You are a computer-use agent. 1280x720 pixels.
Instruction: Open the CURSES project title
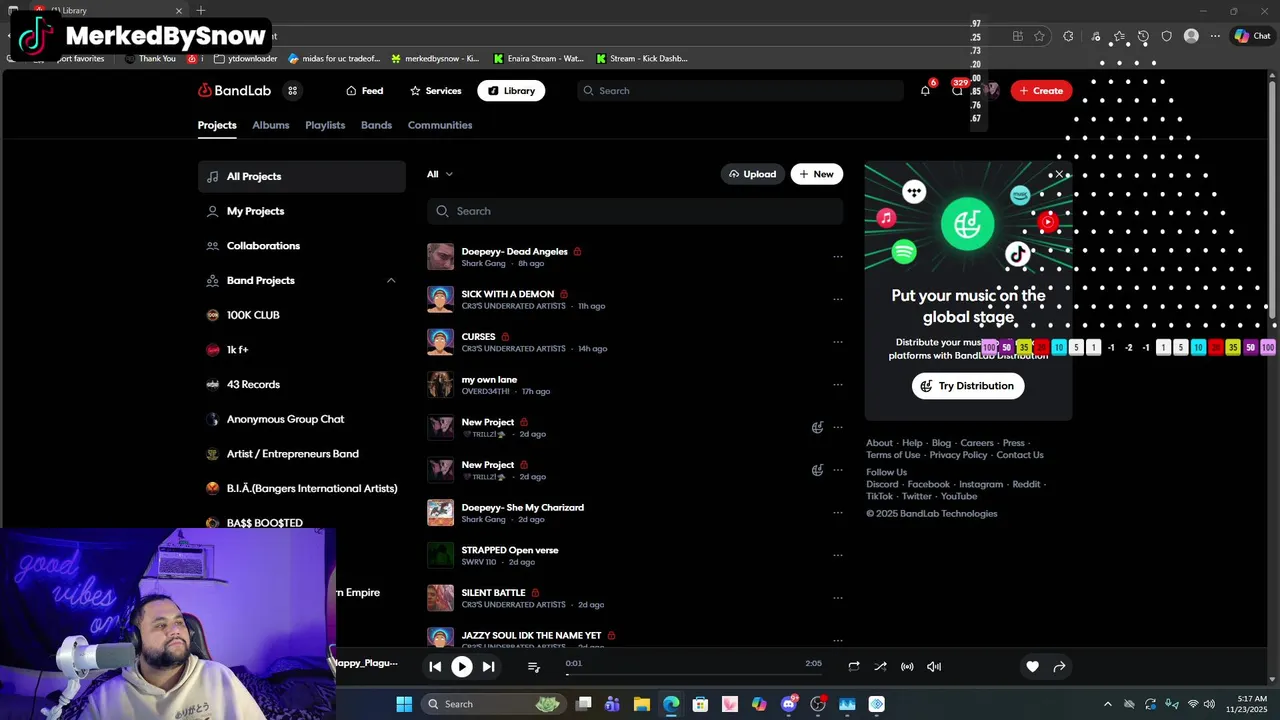[x=478, y=337]
